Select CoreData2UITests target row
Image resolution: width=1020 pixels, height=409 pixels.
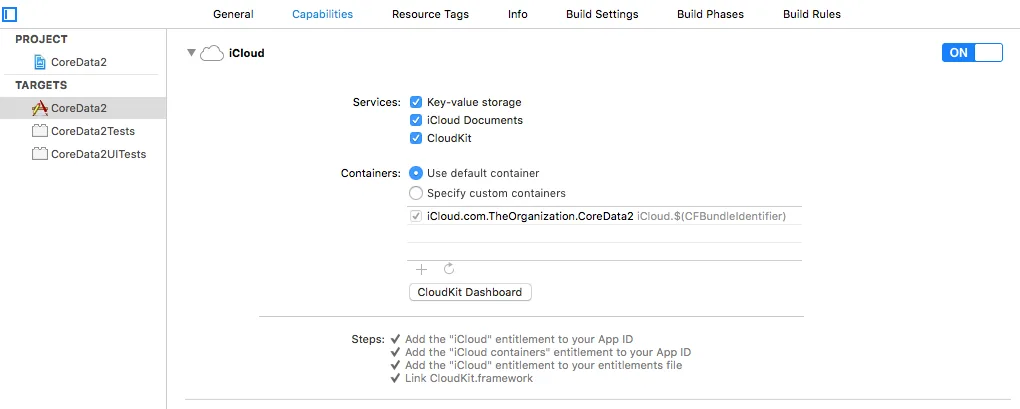(x=83, y=155)
